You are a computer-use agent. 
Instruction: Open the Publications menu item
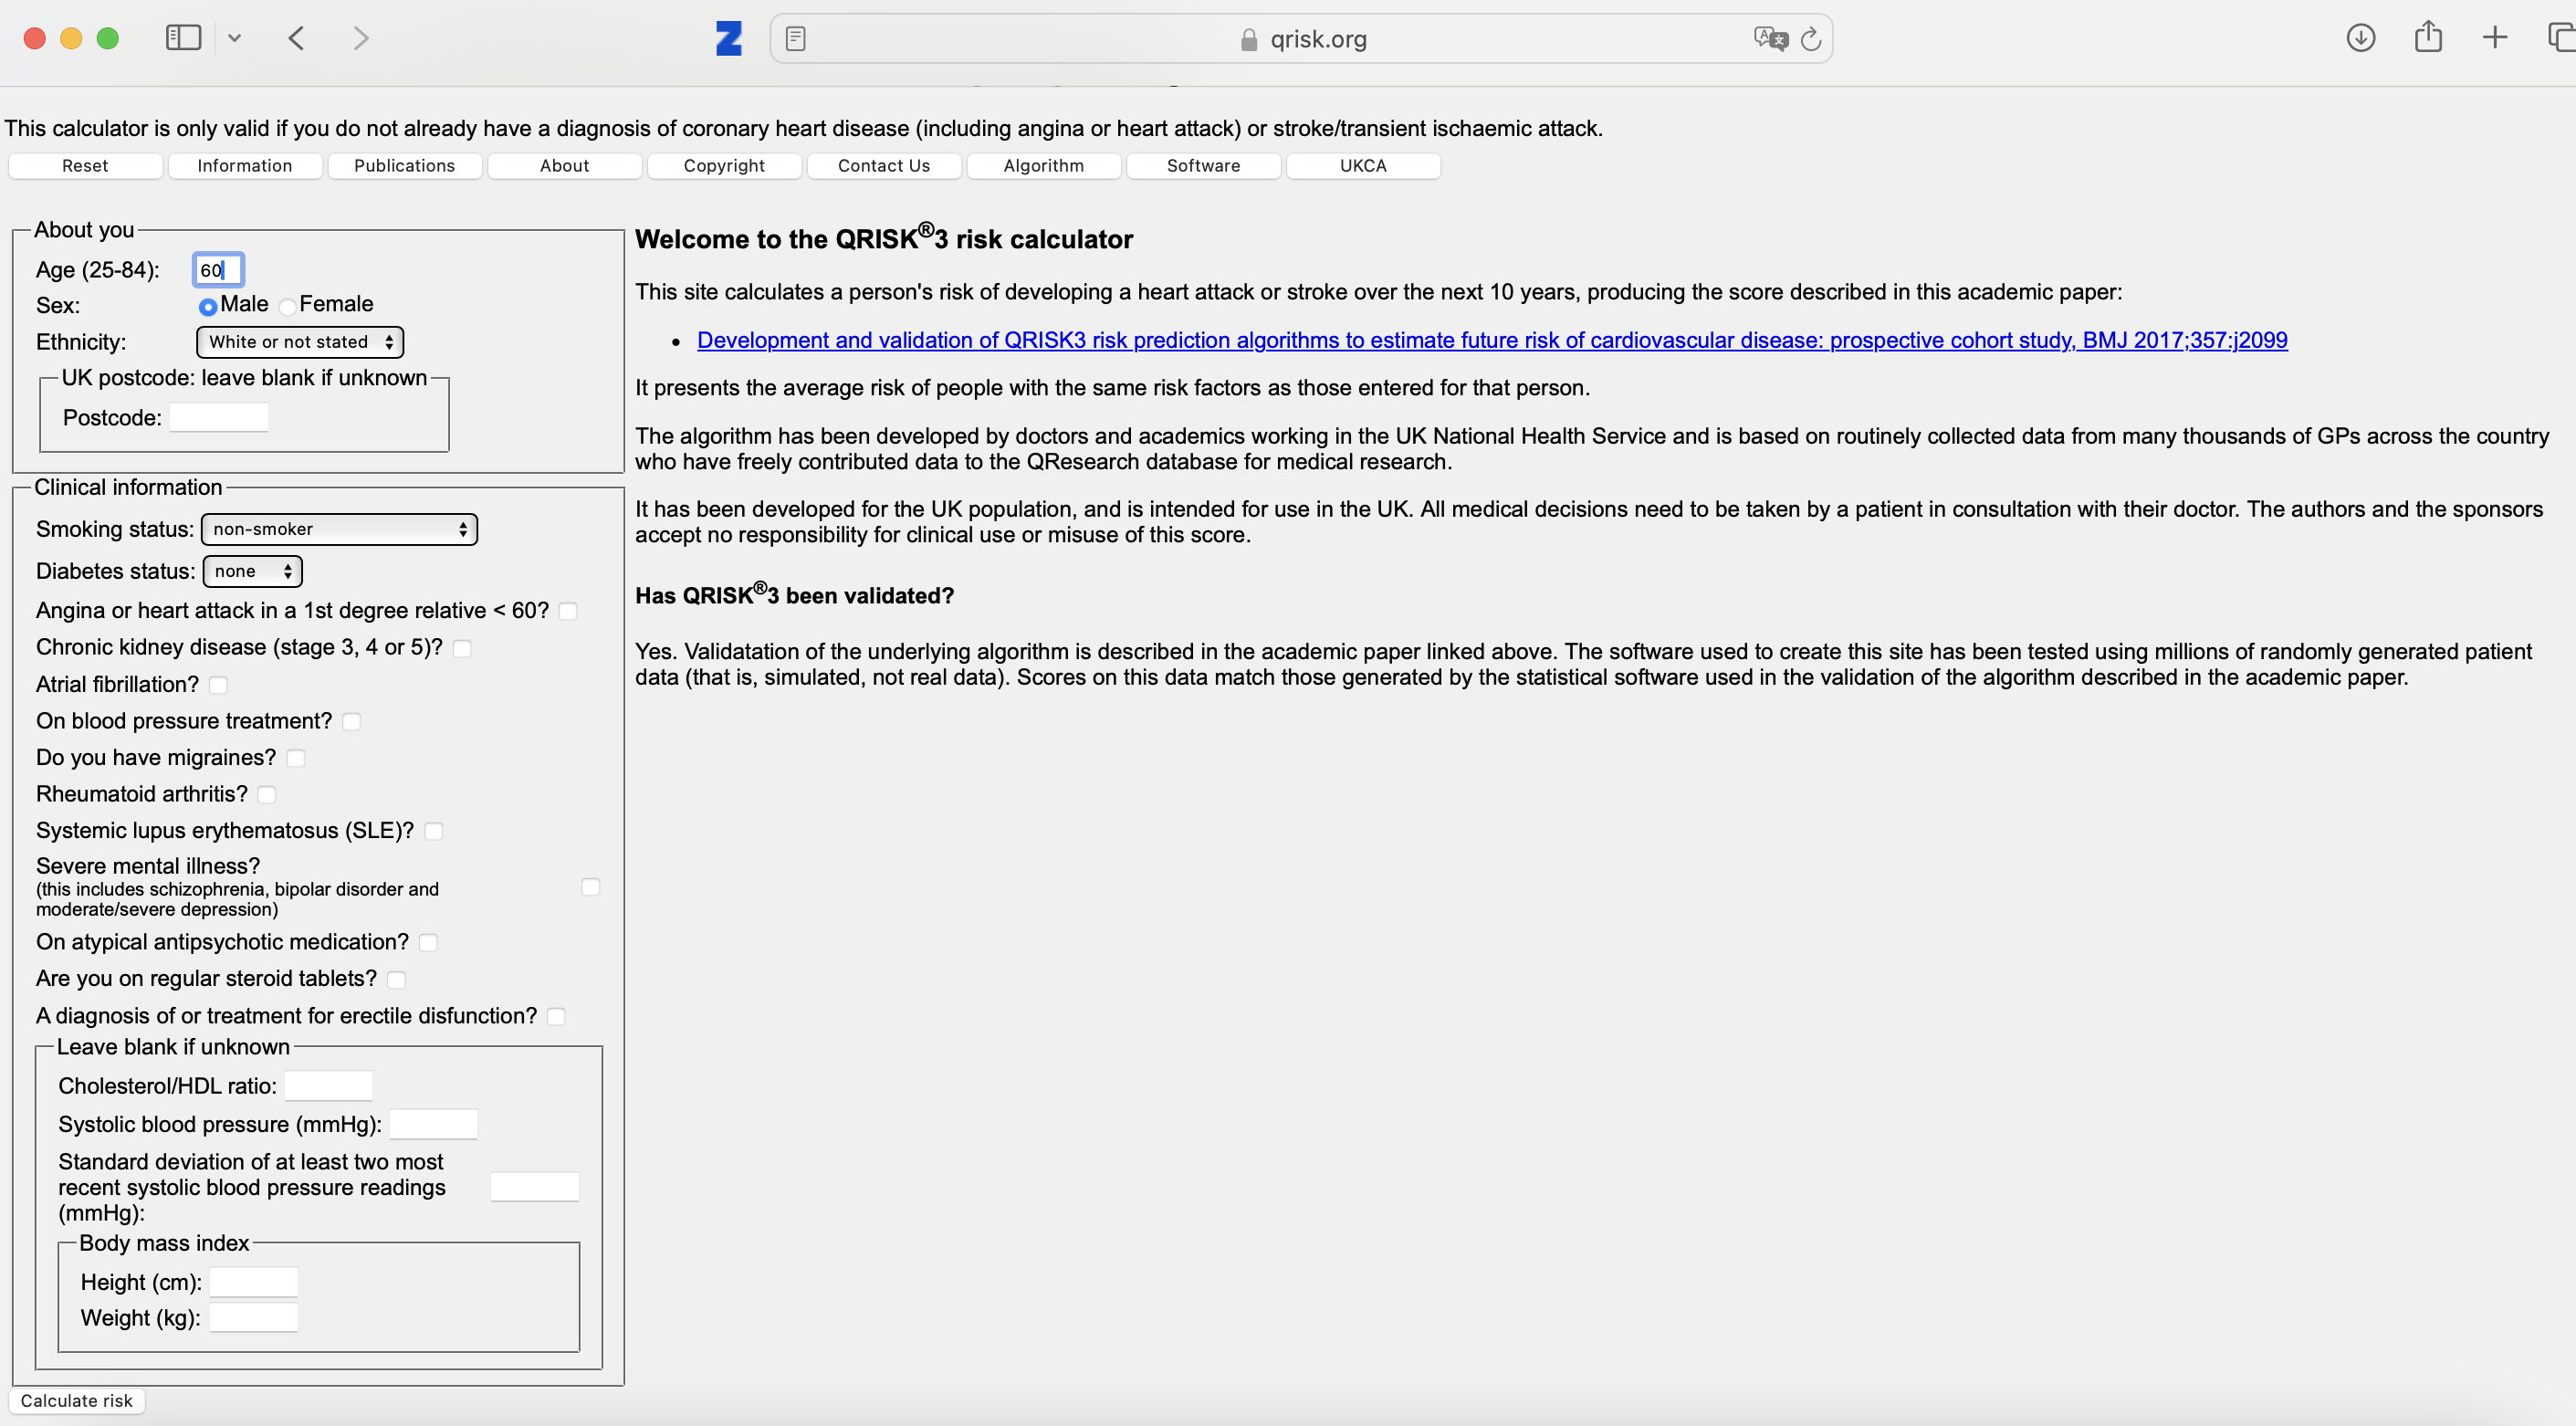click(x=404, y=166)
